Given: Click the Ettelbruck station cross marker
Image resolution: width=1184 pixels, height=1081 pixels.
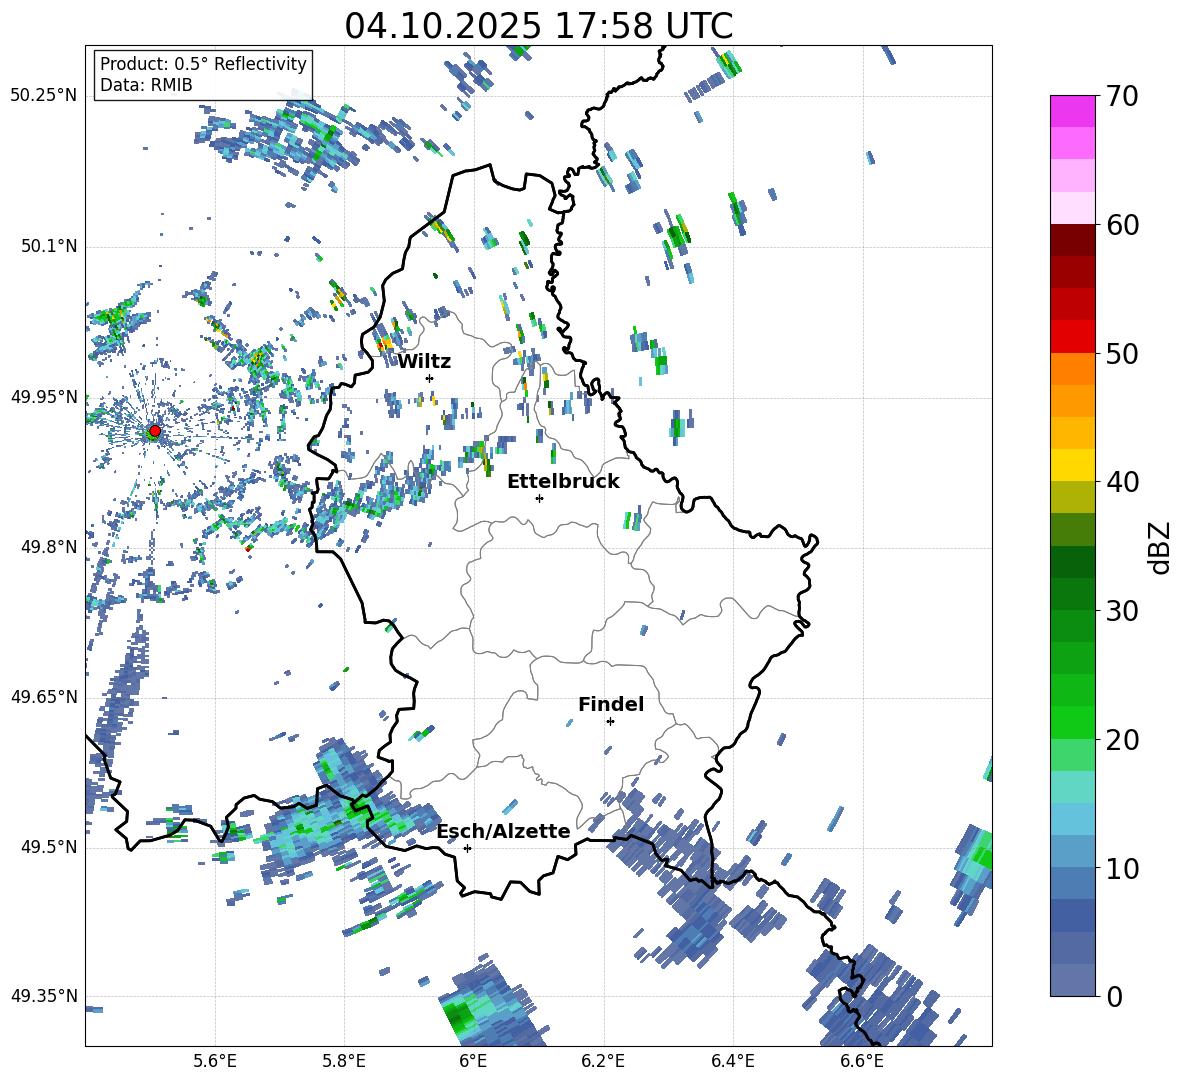Looking at the screenshot, I should point(539,498).
